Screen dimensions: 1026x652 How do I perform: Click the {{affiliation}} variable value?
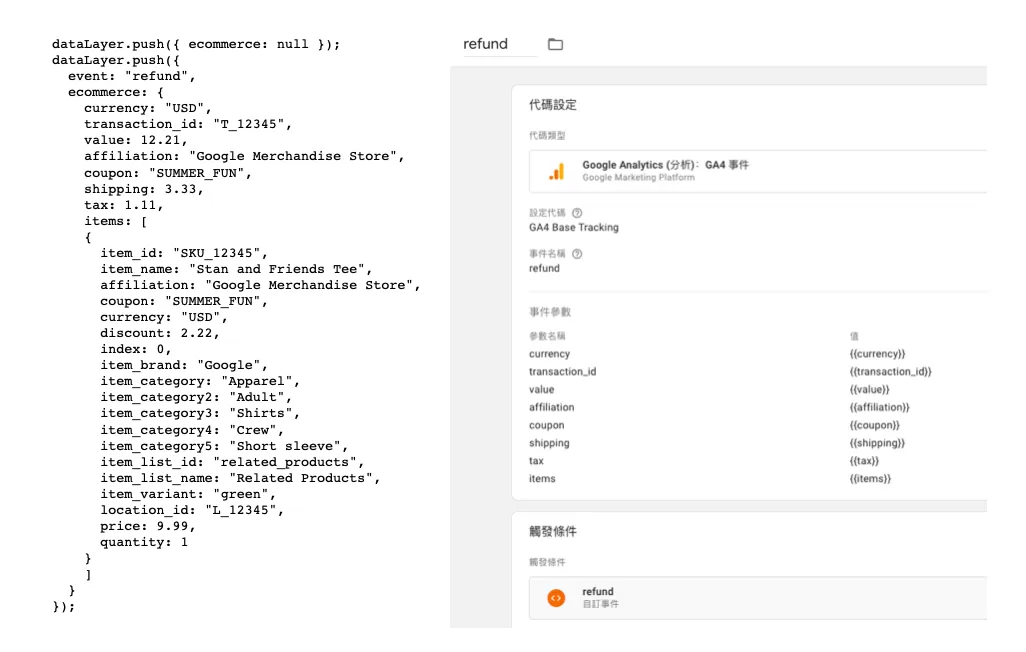[879, 407]
